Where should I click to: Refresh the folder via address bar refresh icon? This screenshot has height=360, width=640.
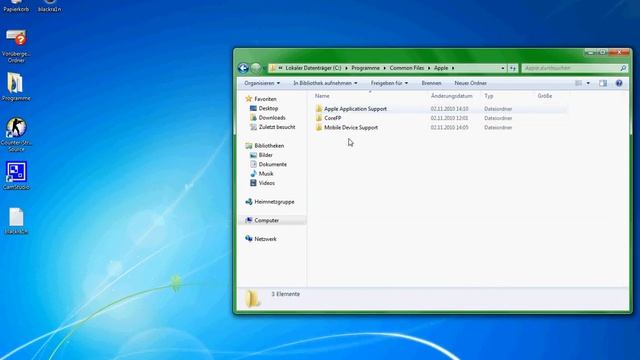pyautogui.click(x=513, y=68)
